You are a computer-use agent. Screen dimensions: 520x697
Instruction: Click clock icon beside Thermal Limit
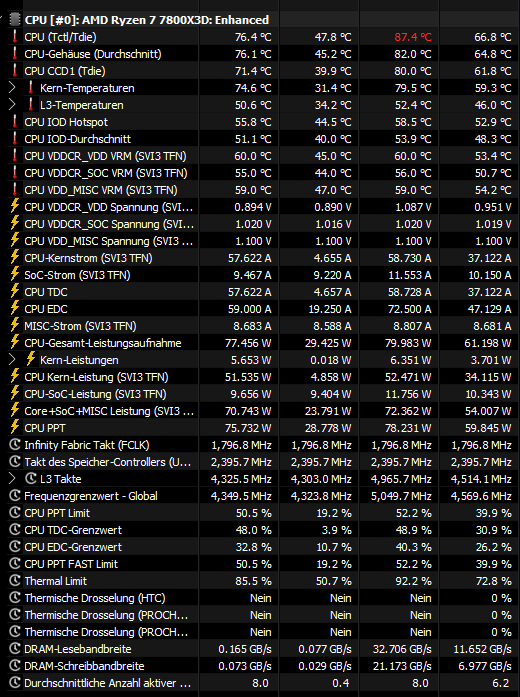point(15,581)
